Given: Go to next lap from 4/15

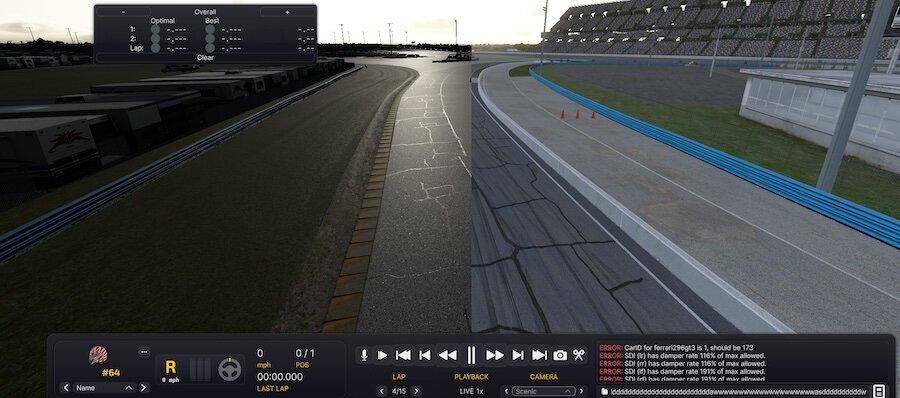Looking at the screenshot, I should [x=417, y=391].
